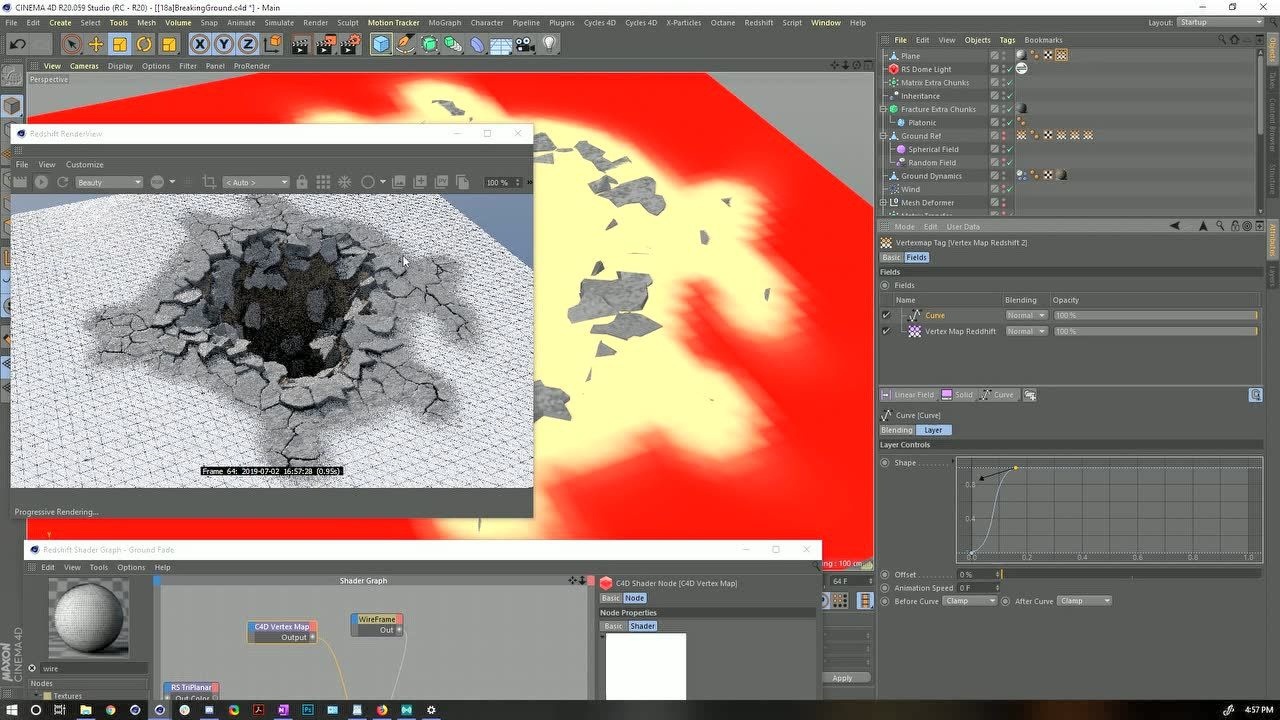Viewport: 1280px width, 720px height.
Task: Toggle the Curve field enabled checkbox
Action: [x=885, y=314]
